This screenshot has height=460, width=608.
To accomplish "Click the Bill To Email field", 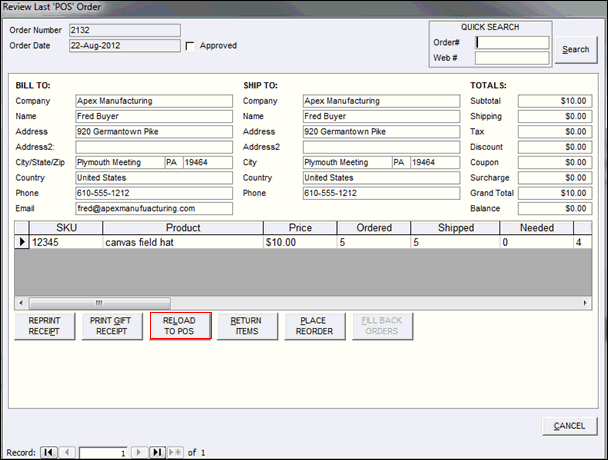I will coord(153,209).
